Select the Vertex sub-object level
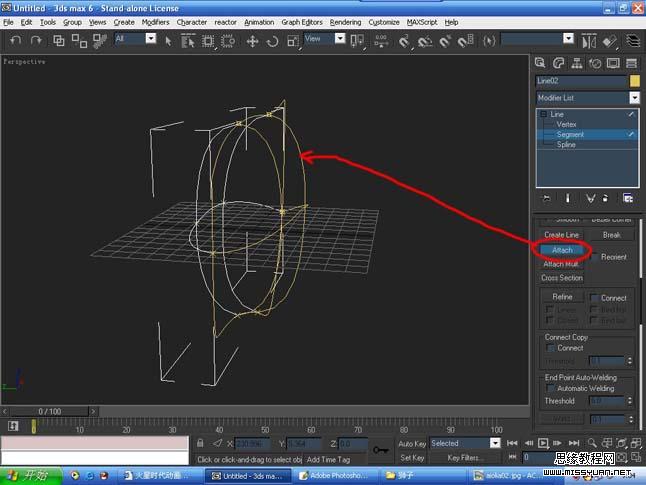 [566, 124]
